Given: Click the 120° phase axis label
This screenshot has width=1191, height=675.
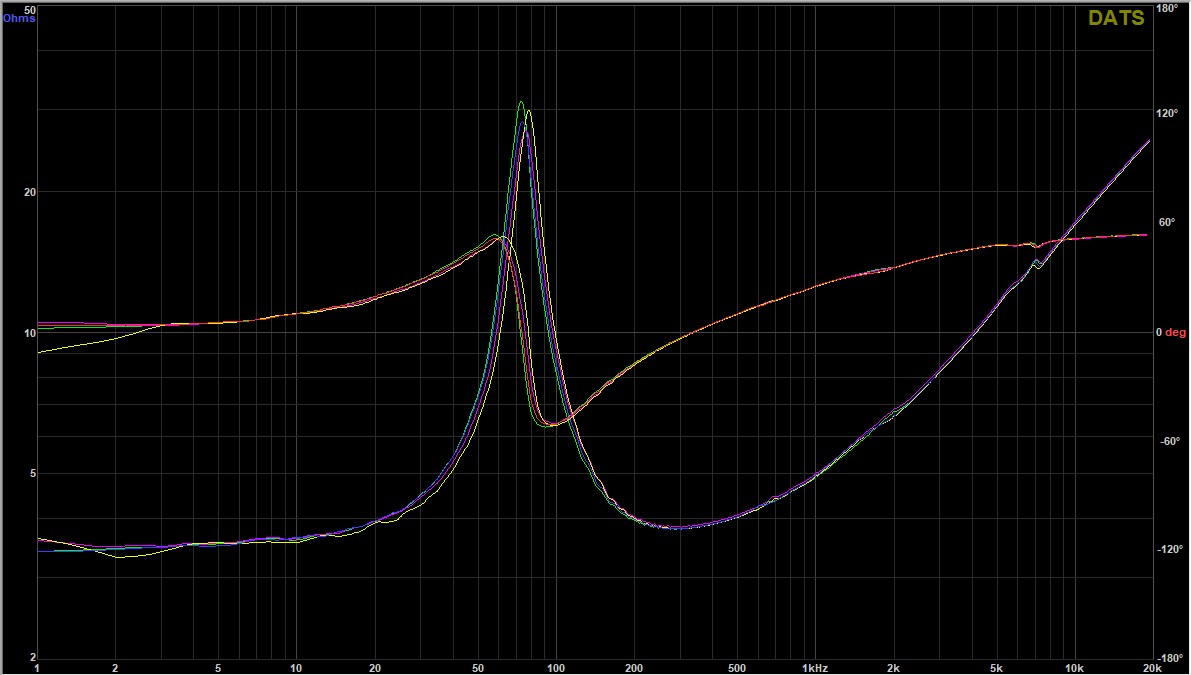Looking at the screenshot, I should pyautogui.click(x=1169, y=114).
